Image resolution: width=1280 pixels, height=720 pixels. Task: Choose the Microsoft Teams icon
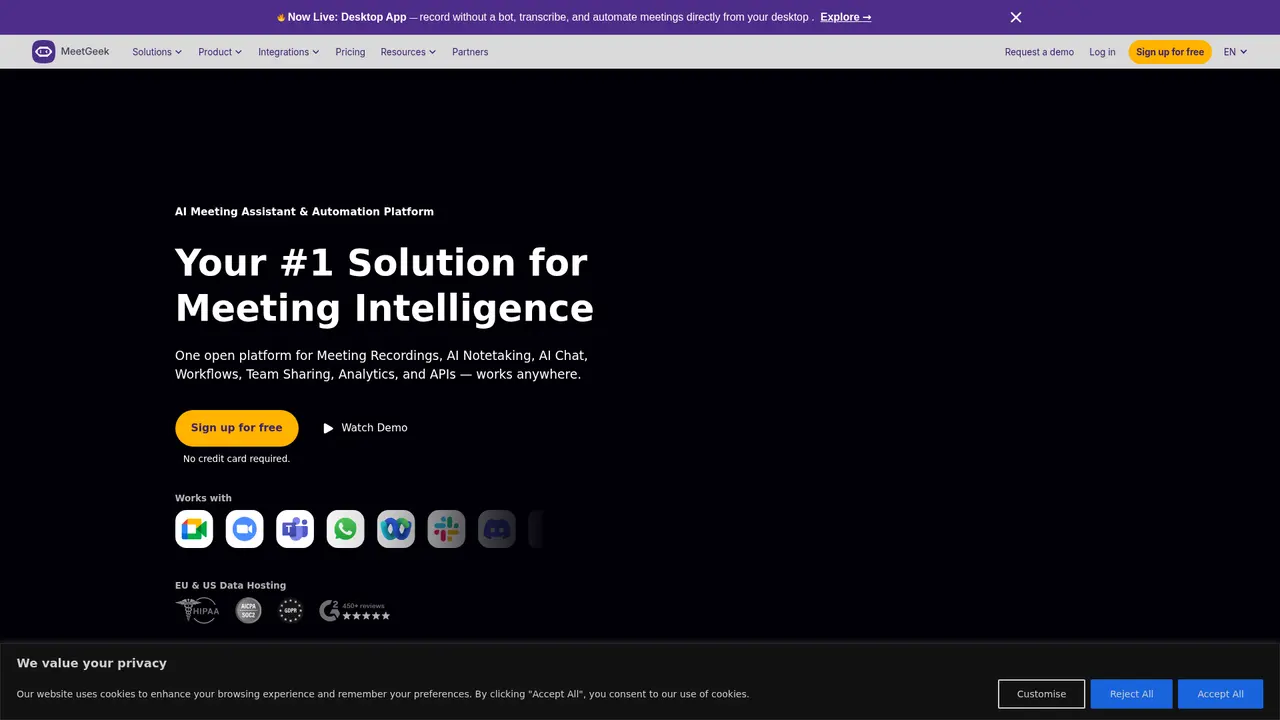pyautogui.click(x=295, y=529)
